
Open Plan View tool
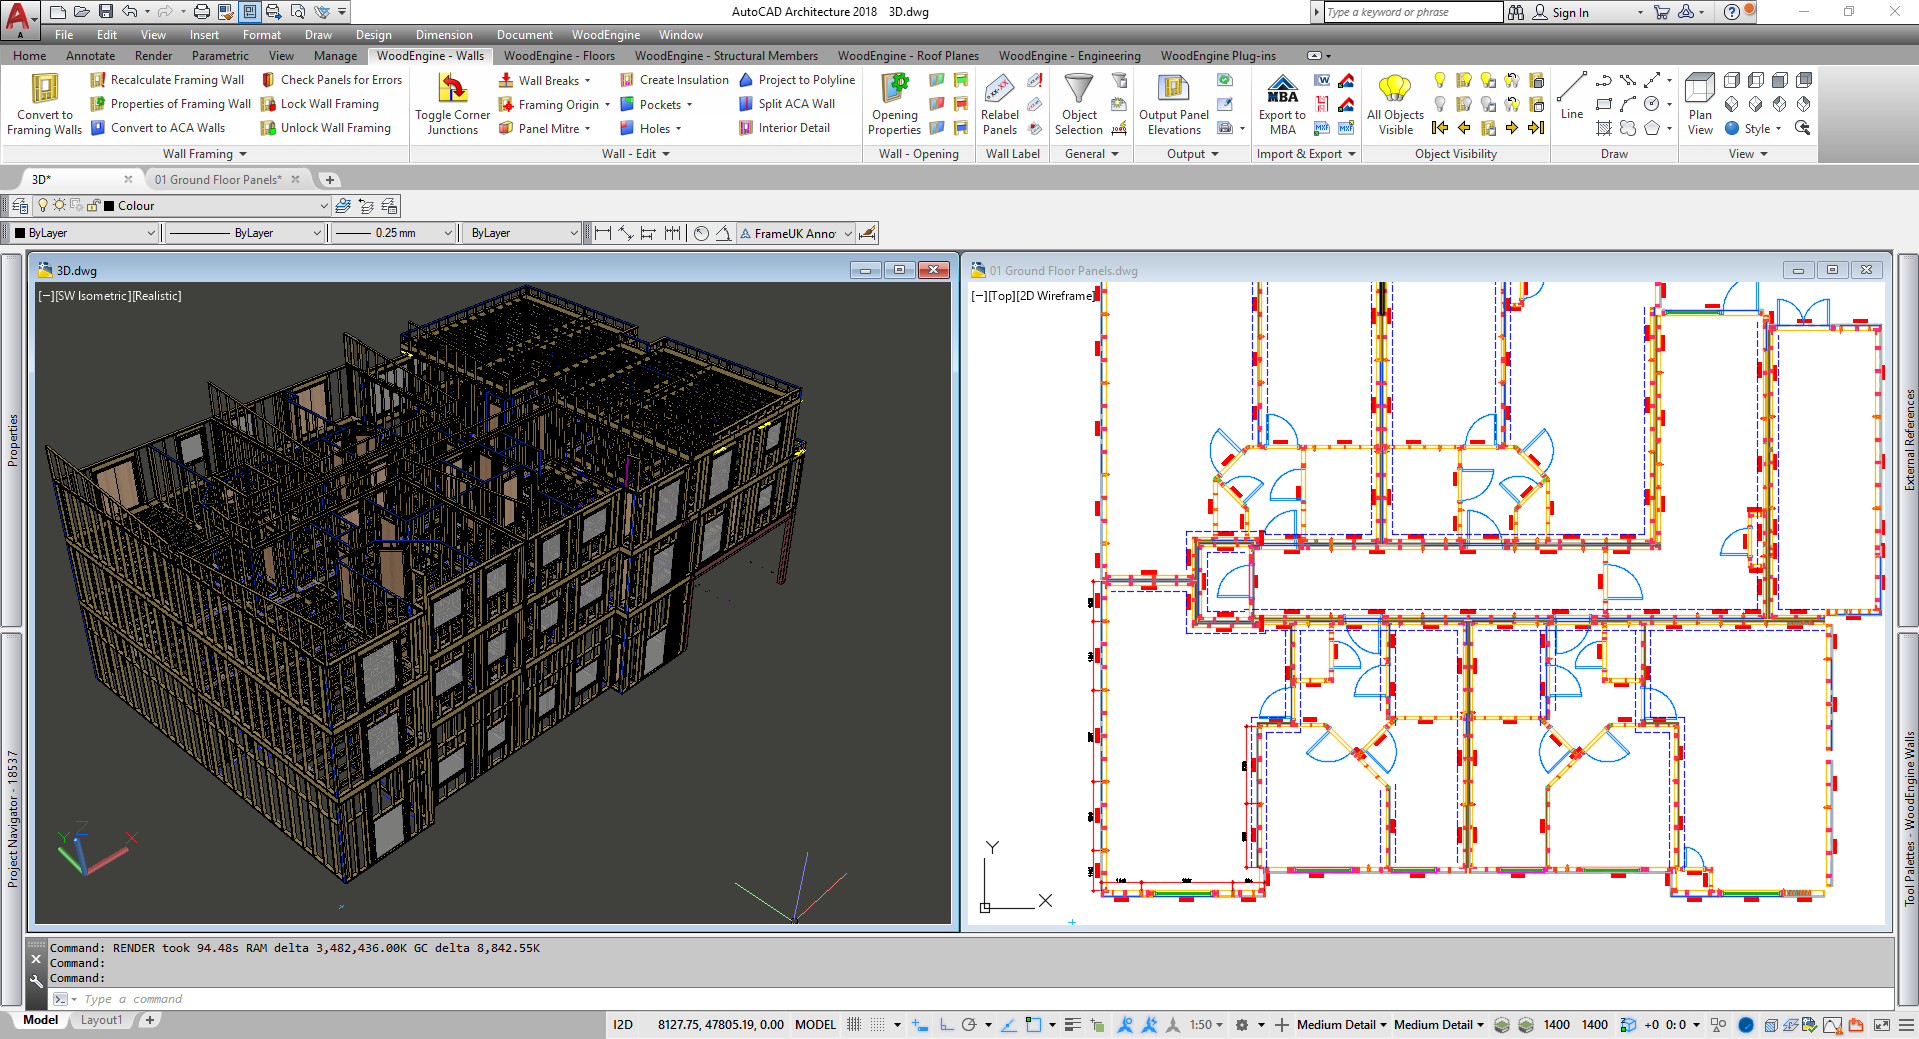click(x=1700, y=103)
